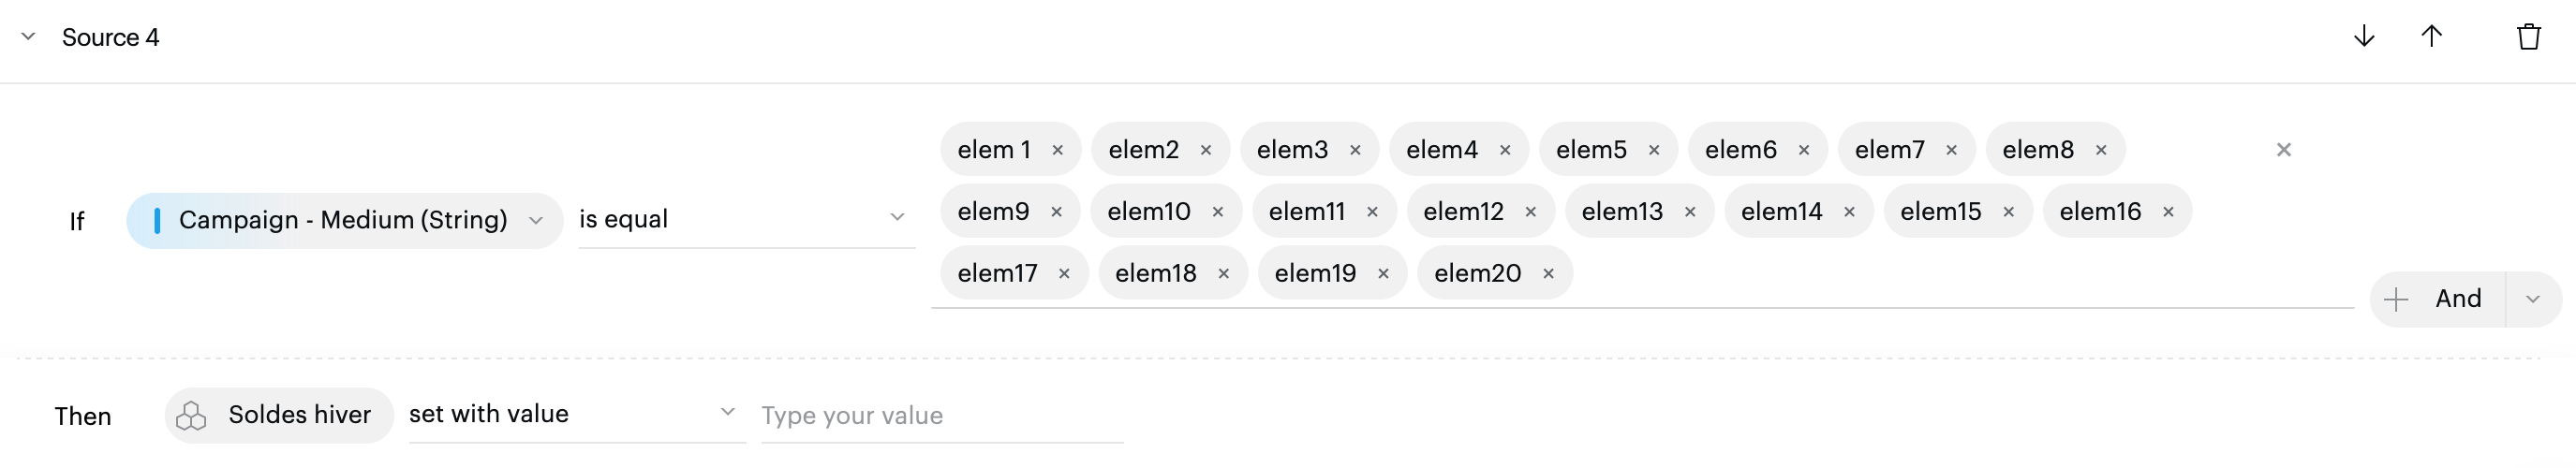Click the Soldes hiver property chip
This screenshot has width=2576, height=468.
click(278, 415)
